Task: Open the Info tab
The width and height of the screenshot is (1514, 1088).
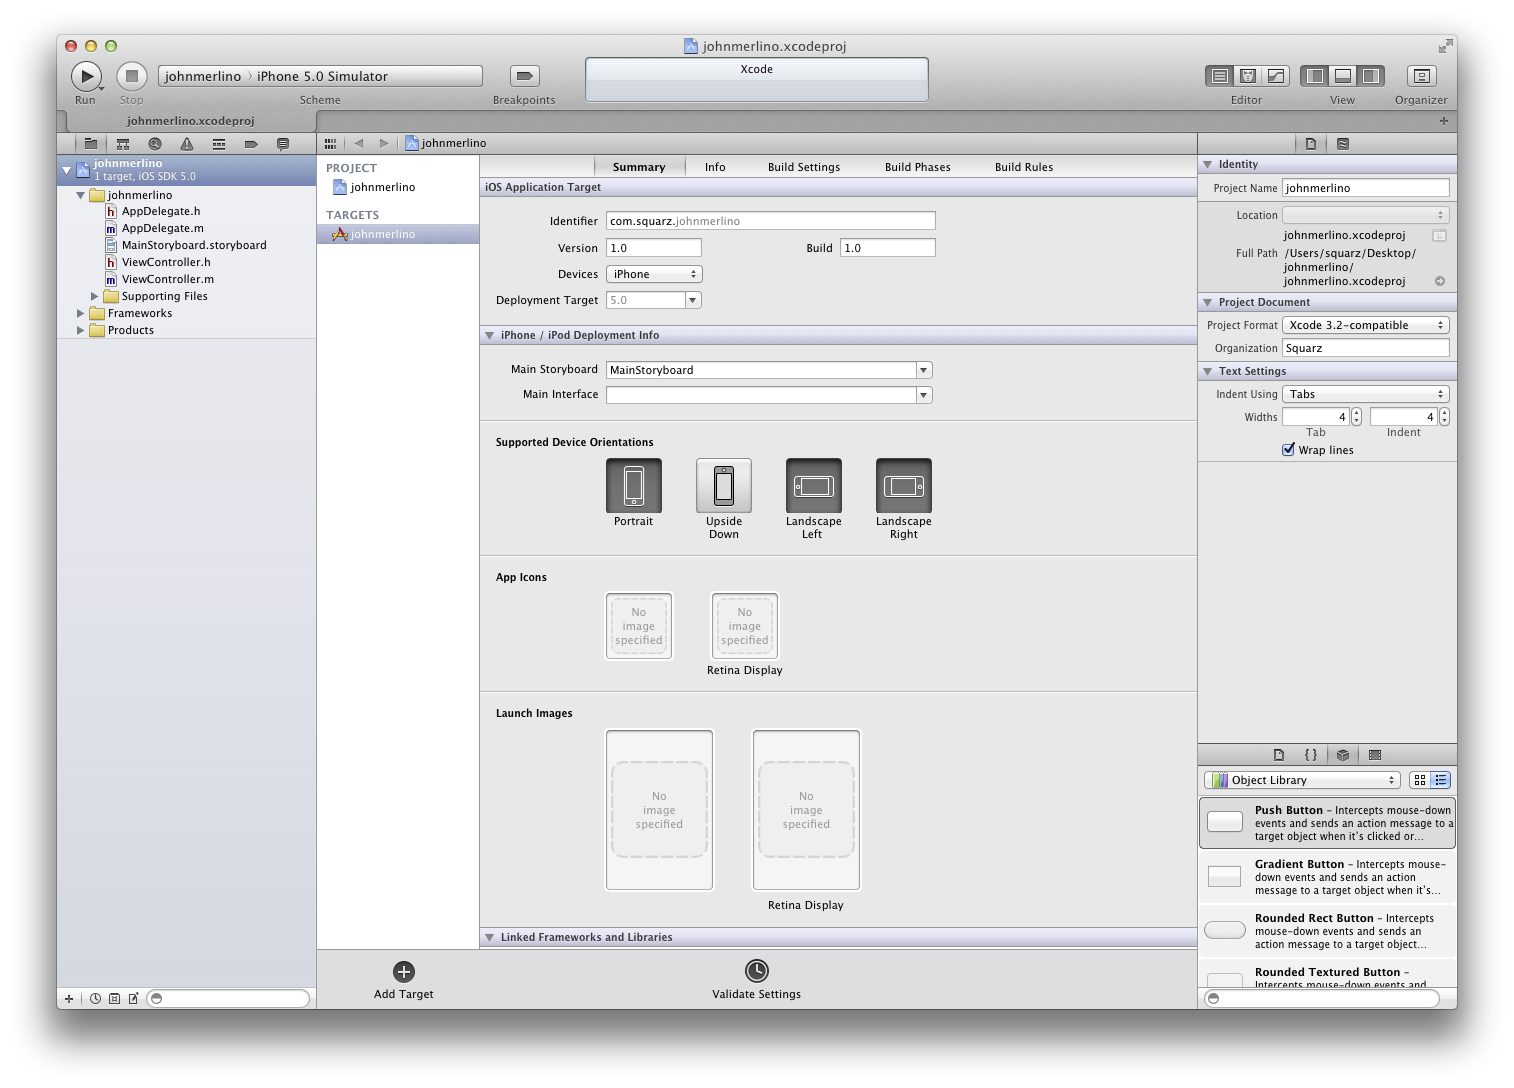Action: tap(715, 167)
